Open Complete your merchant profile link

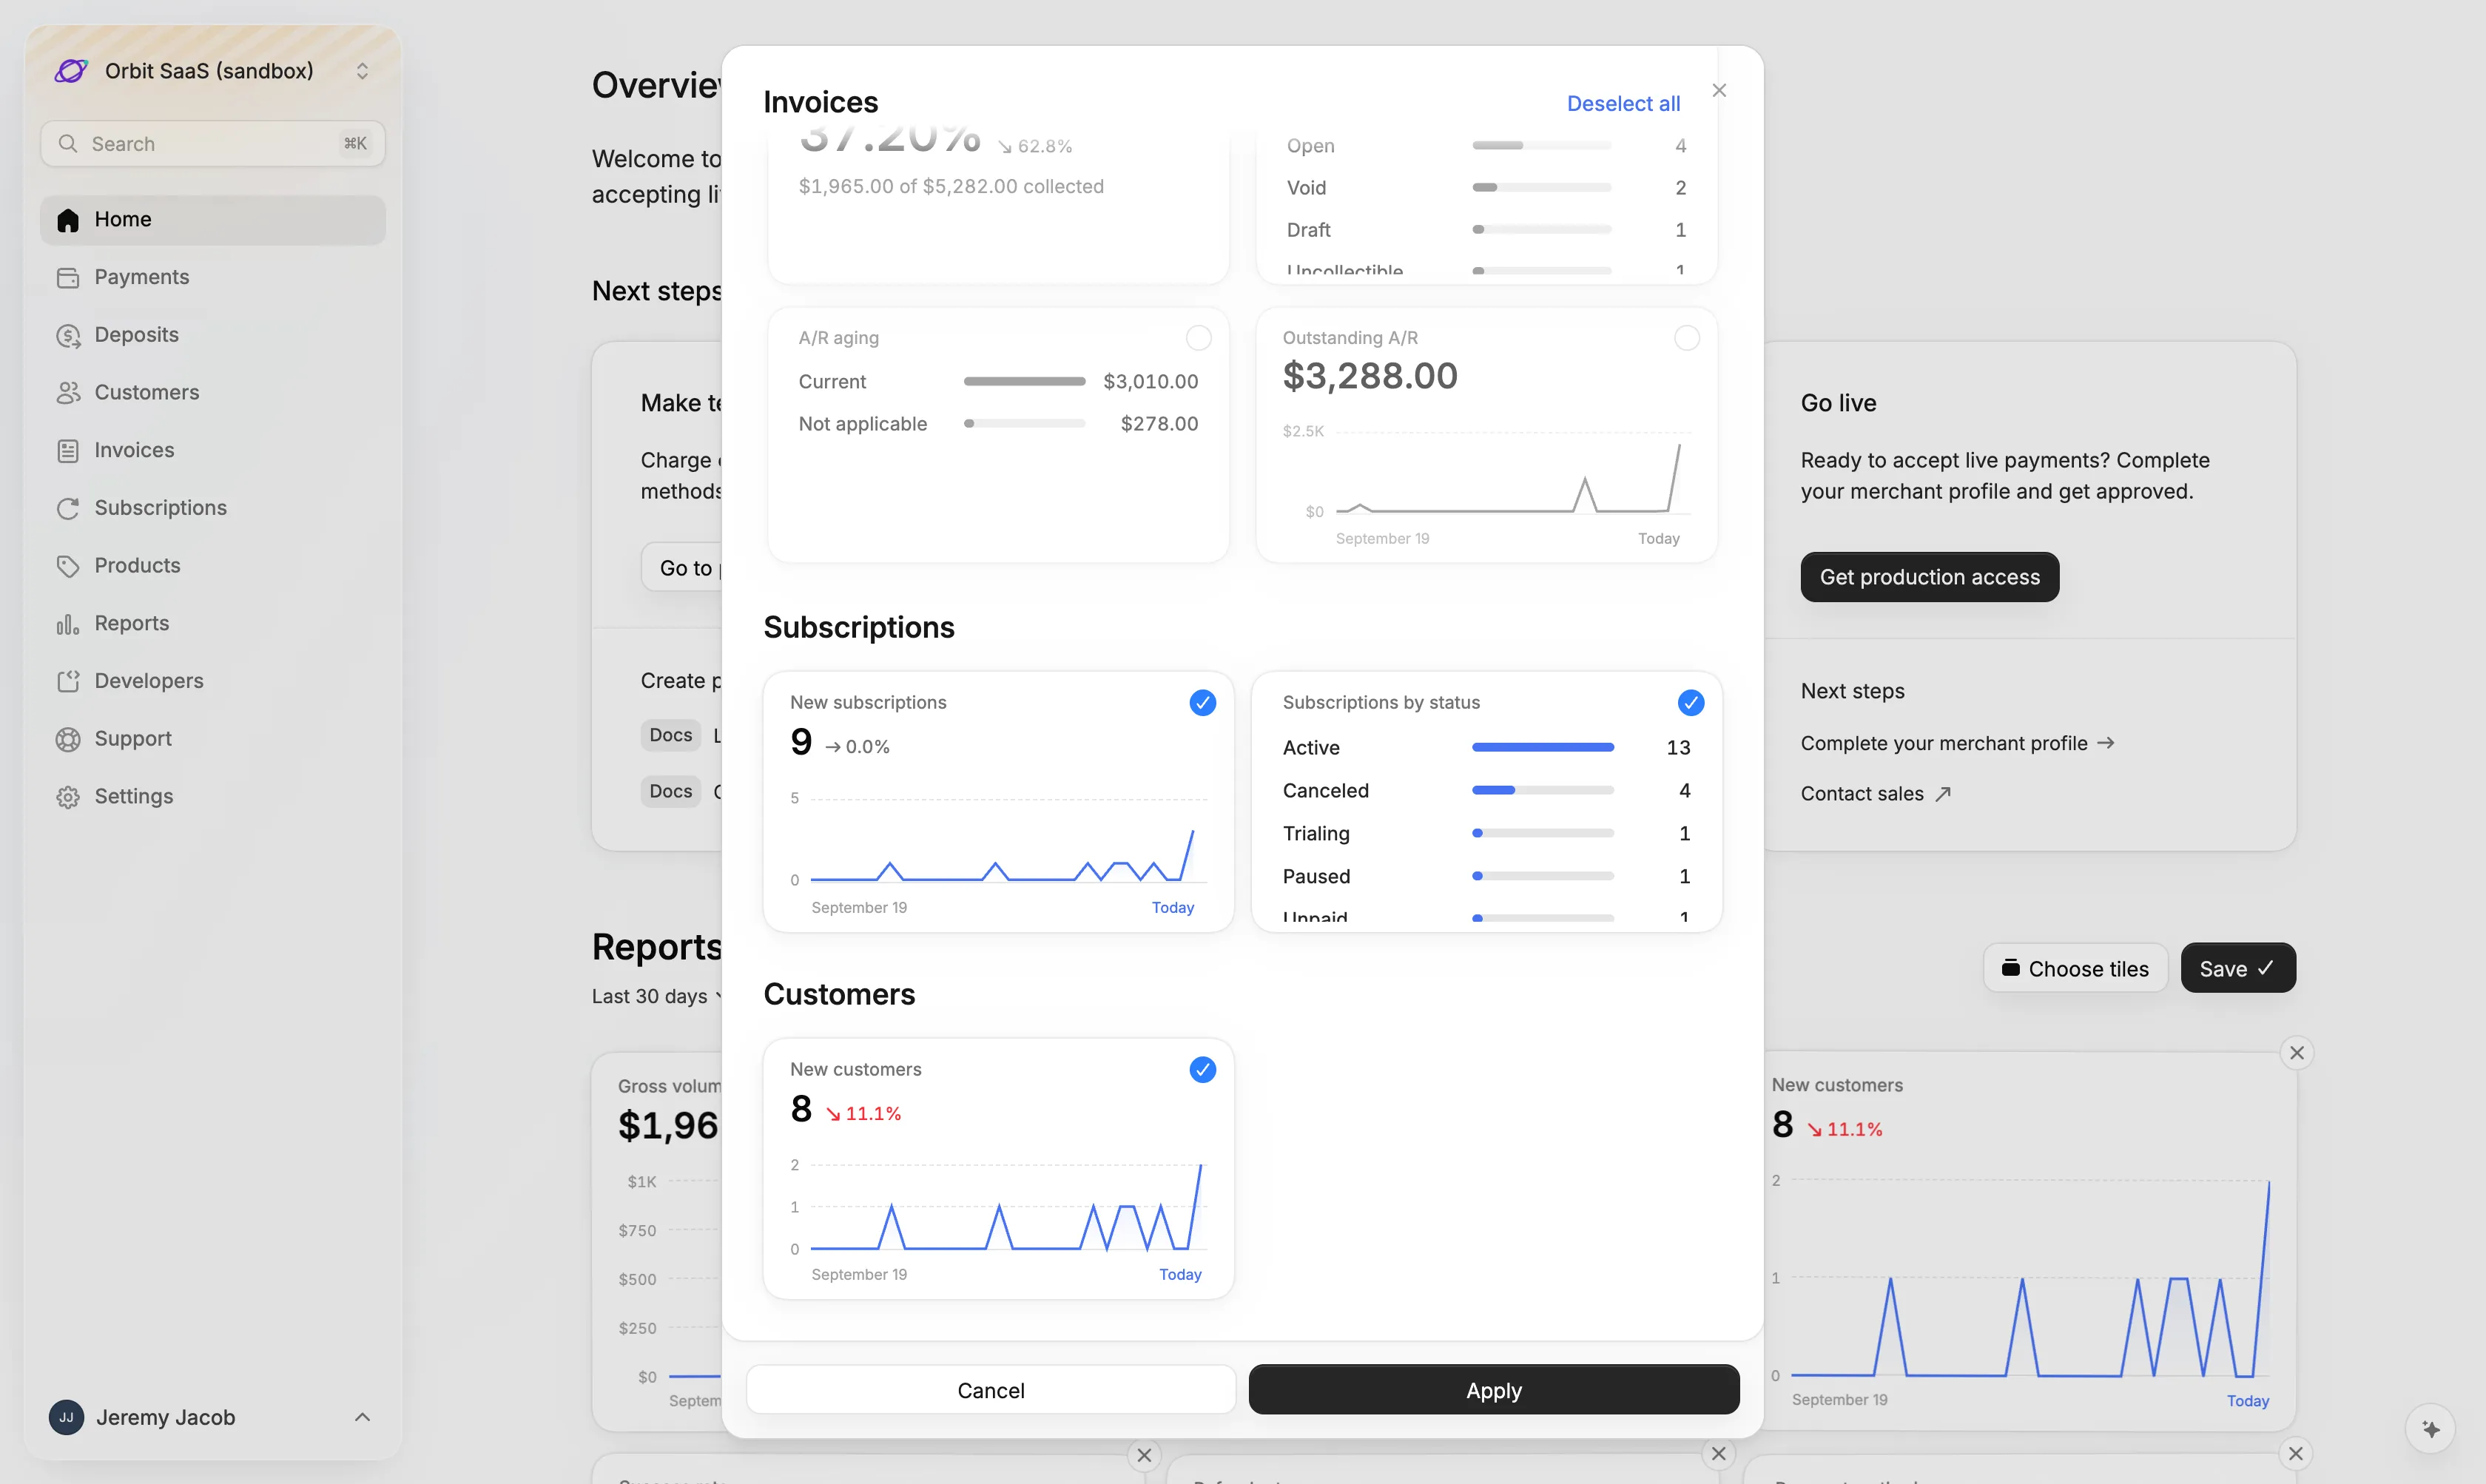(1957, 743)
